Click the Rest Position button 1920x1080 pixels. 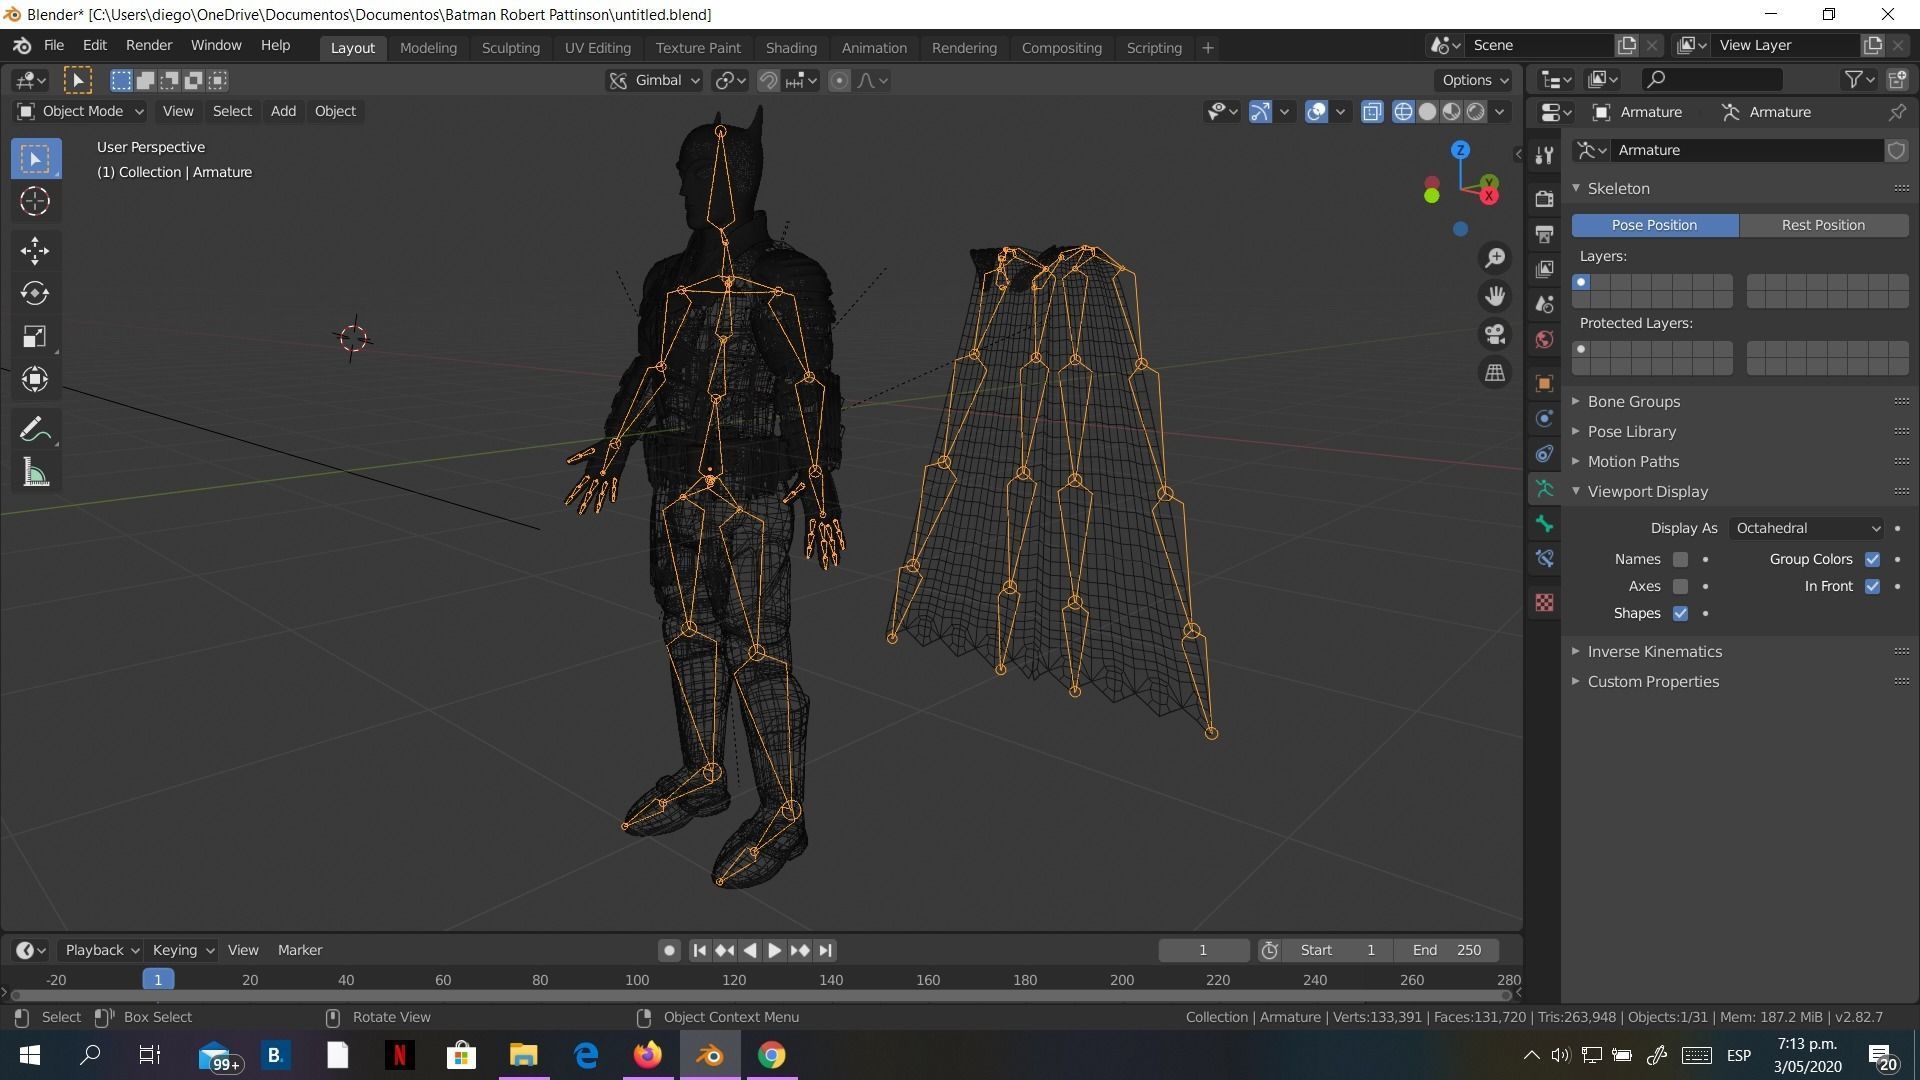tap(1823, 225)
